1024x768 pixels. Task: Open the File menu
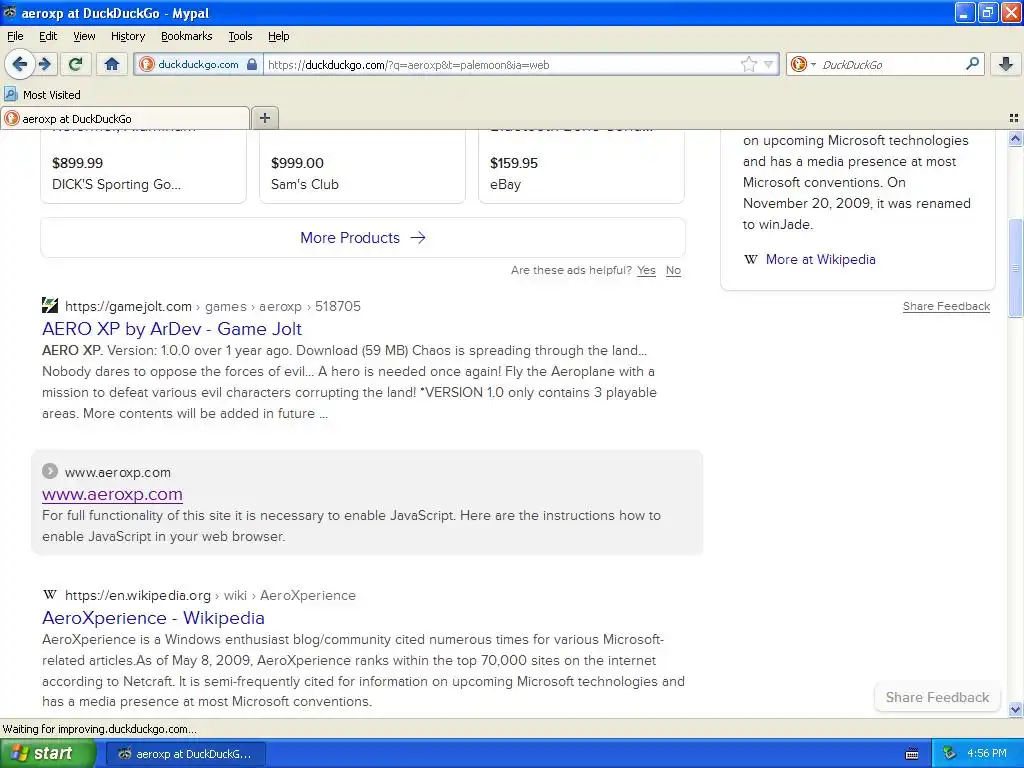[15, 36]
